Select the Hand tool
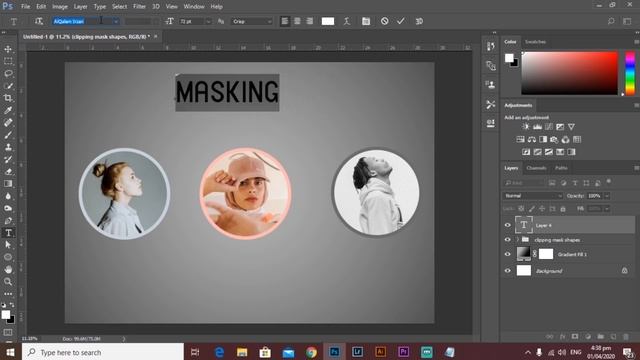The width and height of the screenshot is (640, 360). click(x=8, y=269)
